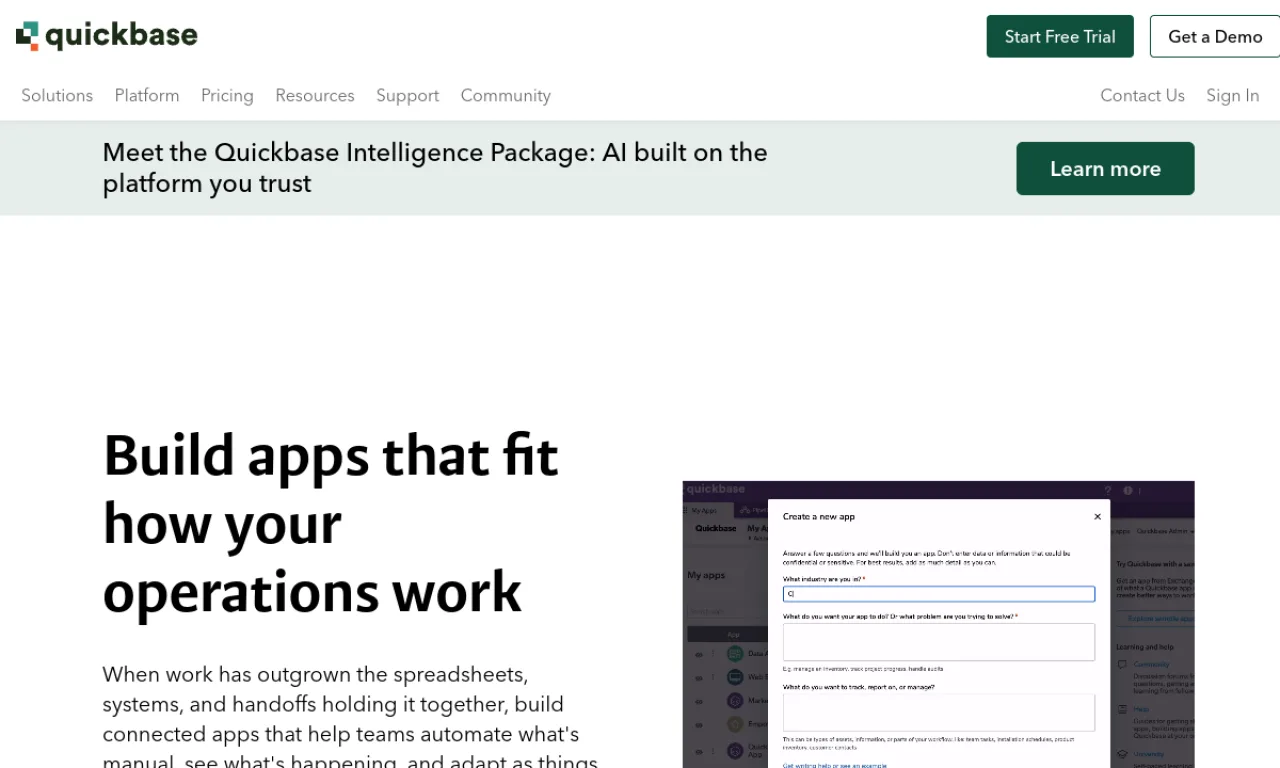Viewport: 1280px width, 768px height.
Task: Focus the 'What industry are you in' field
Action: coord(939,594)
